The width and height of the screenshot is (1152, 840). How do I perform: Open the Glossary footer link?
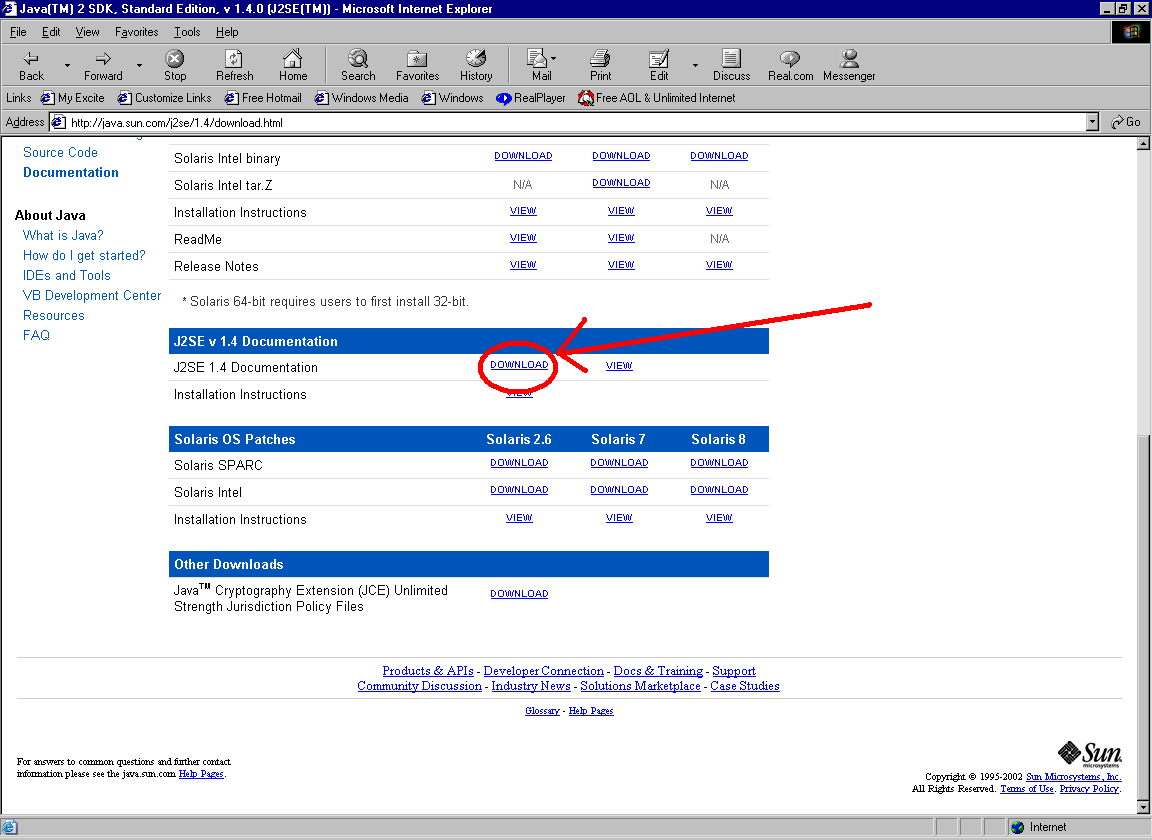[542, 711]
